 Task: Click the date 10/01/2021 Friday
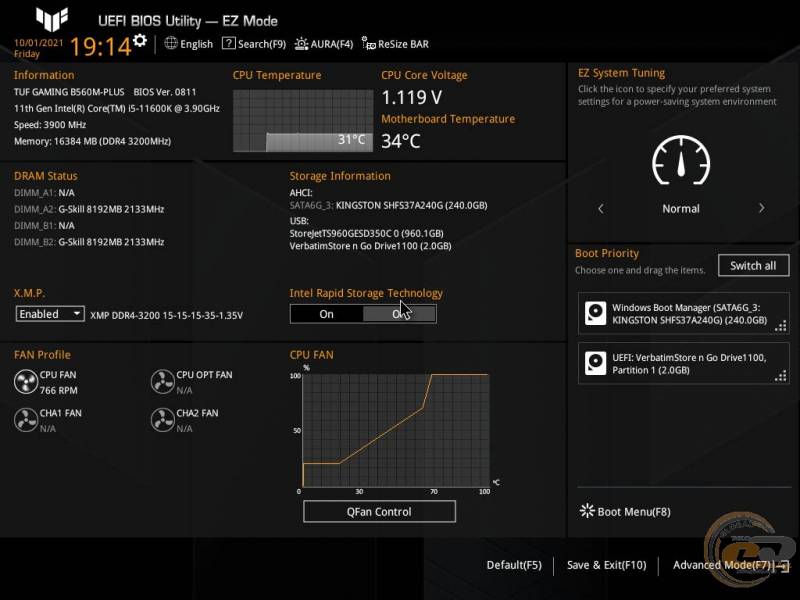(38, 48)
